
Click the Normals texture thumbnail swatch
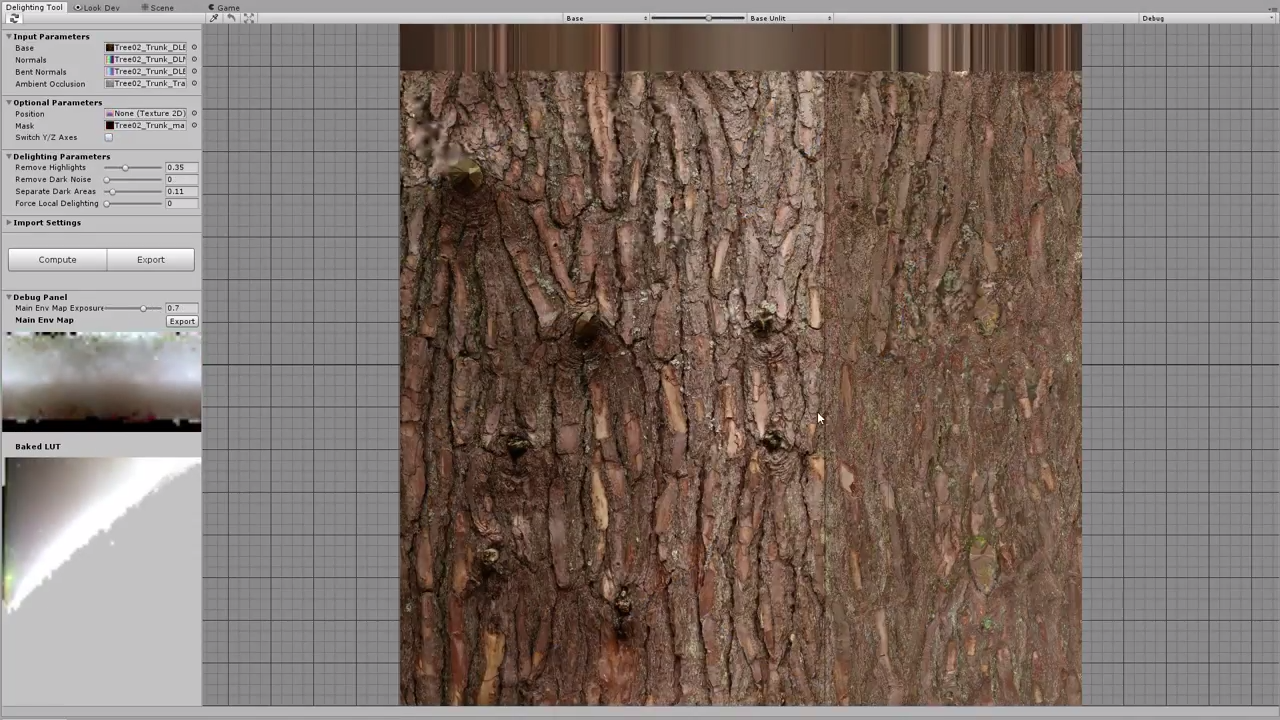tap(110, 59)
